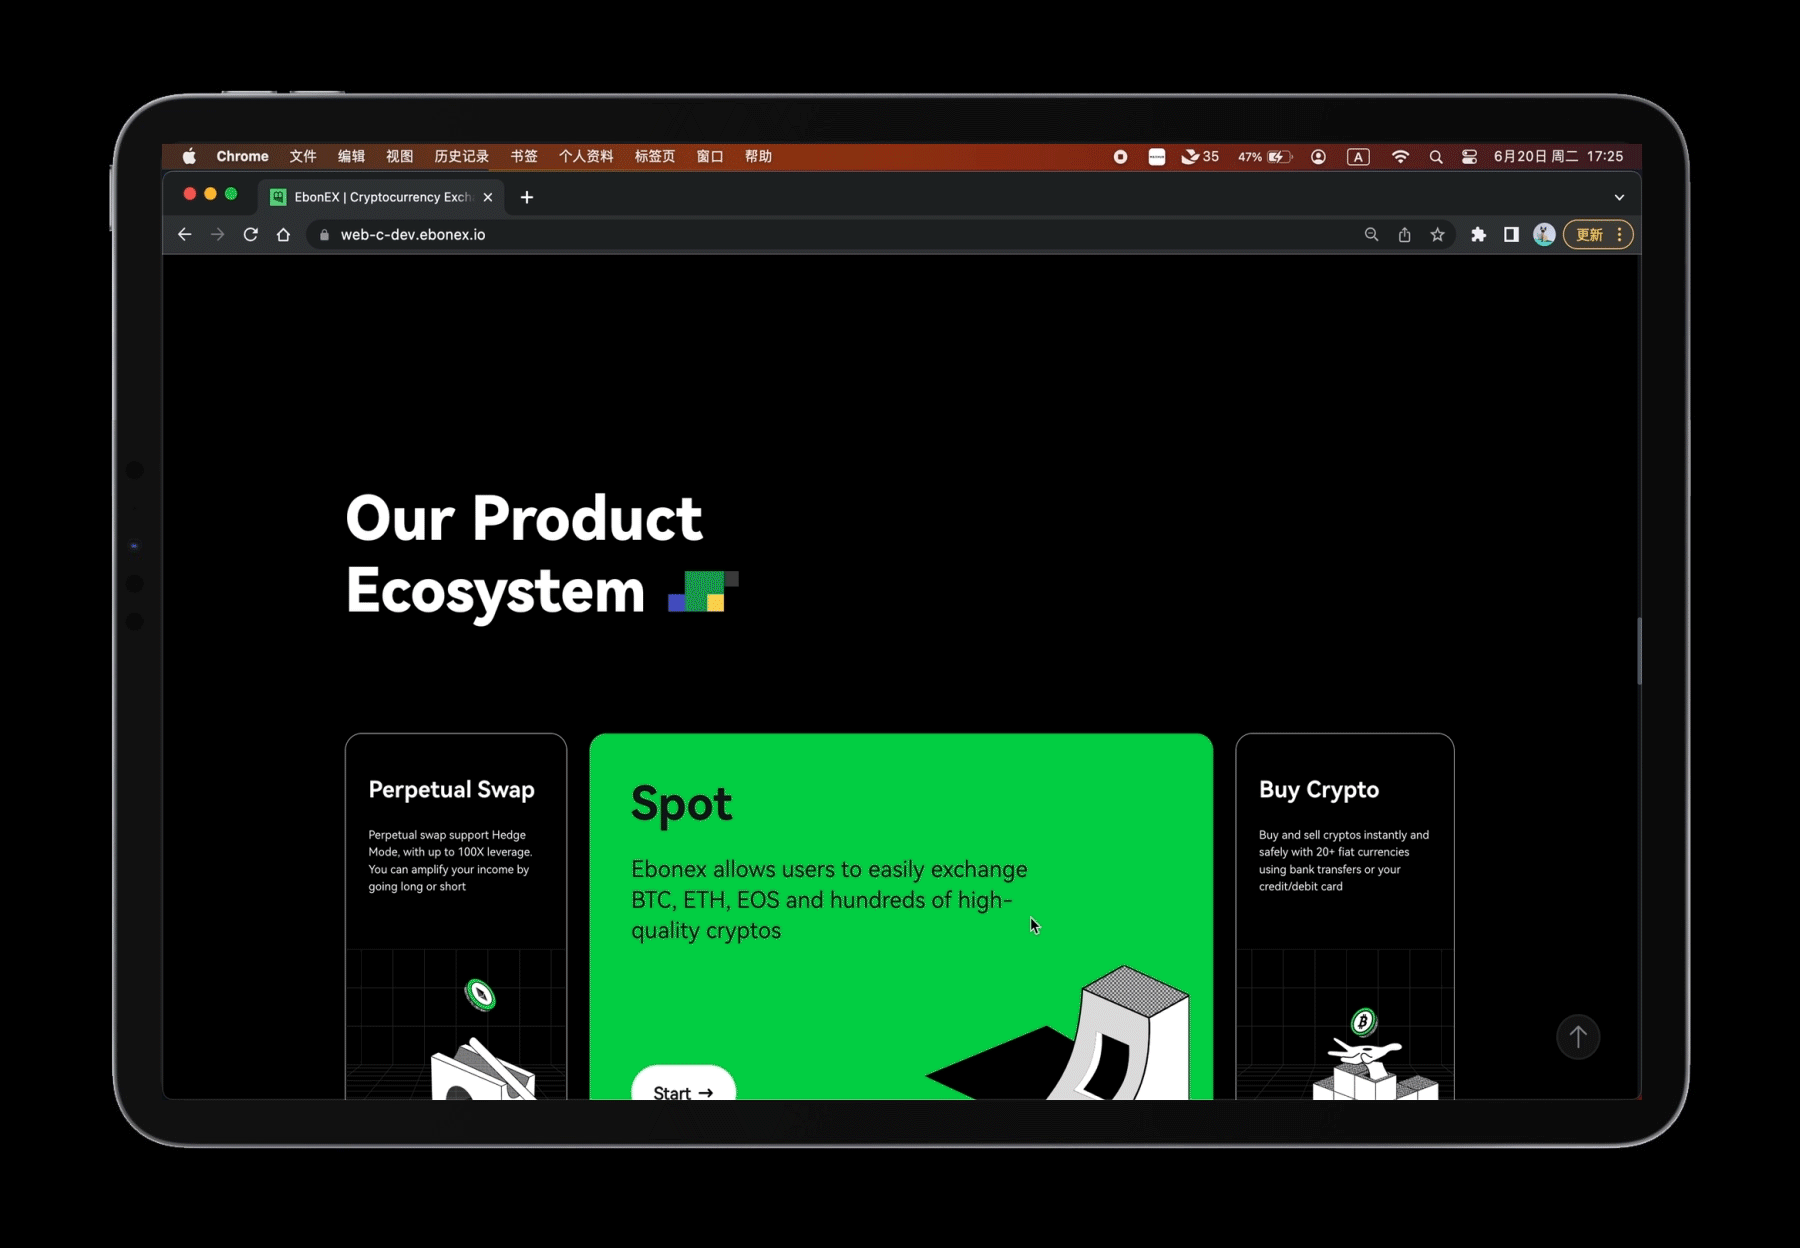Close the EbonEX tab
1800x1248 pixels.
pos(488,197)
